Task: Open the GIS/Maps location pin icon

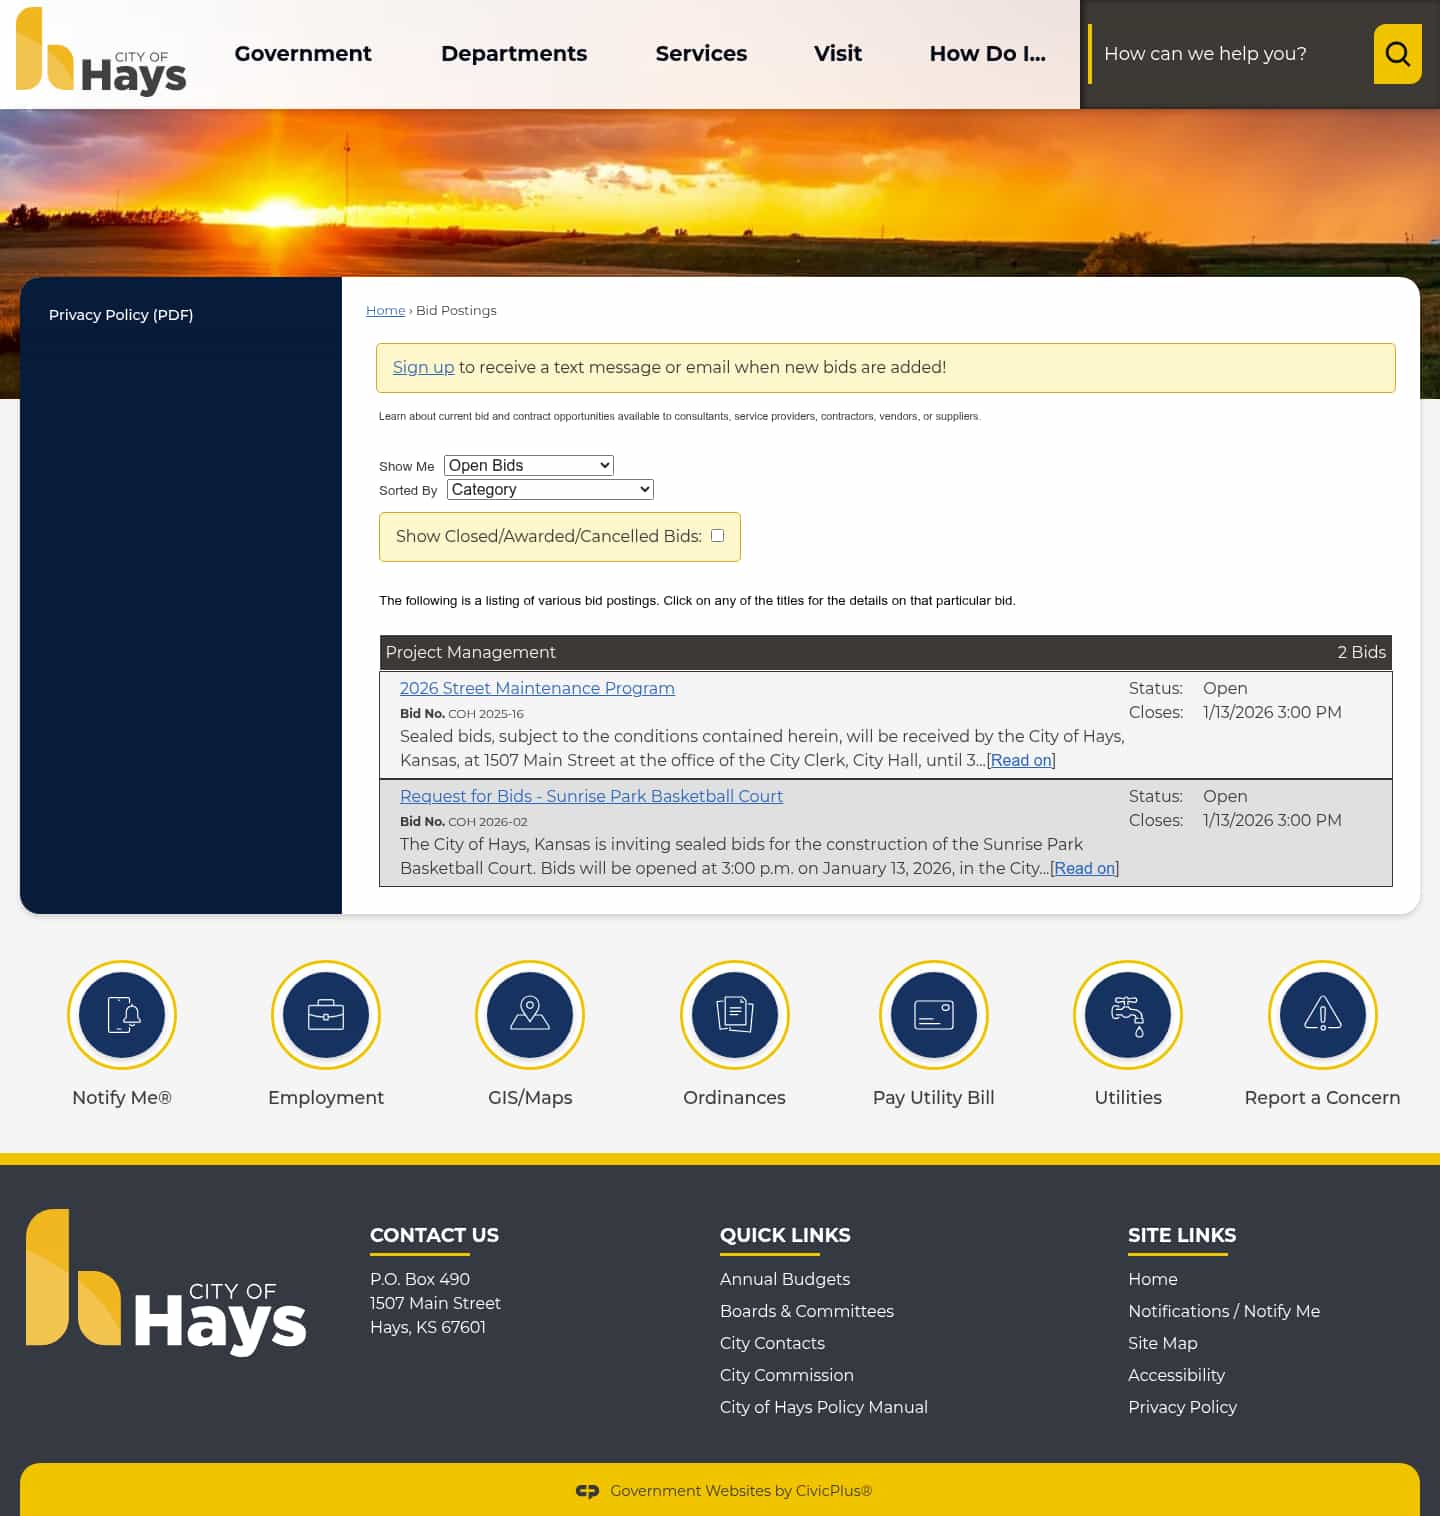Action: (530, 1015)
